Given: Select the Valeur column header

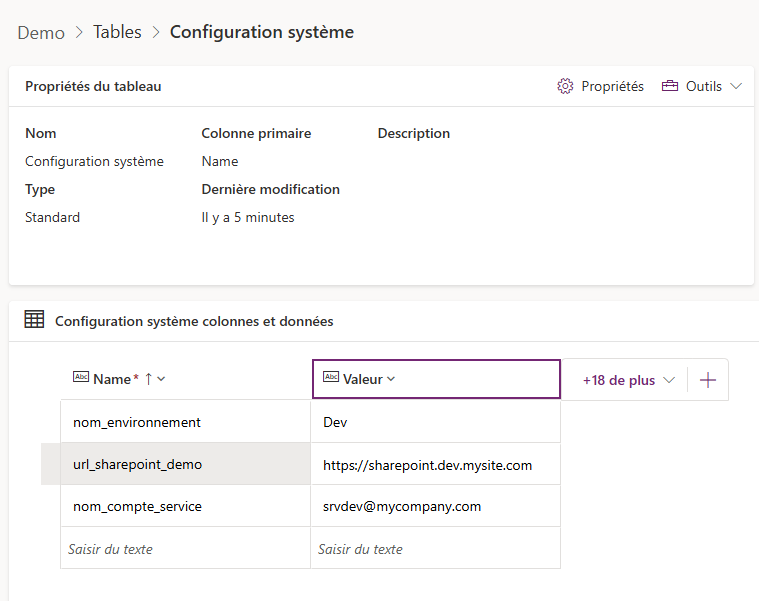Looking at the screenshot, I should 436,379.
